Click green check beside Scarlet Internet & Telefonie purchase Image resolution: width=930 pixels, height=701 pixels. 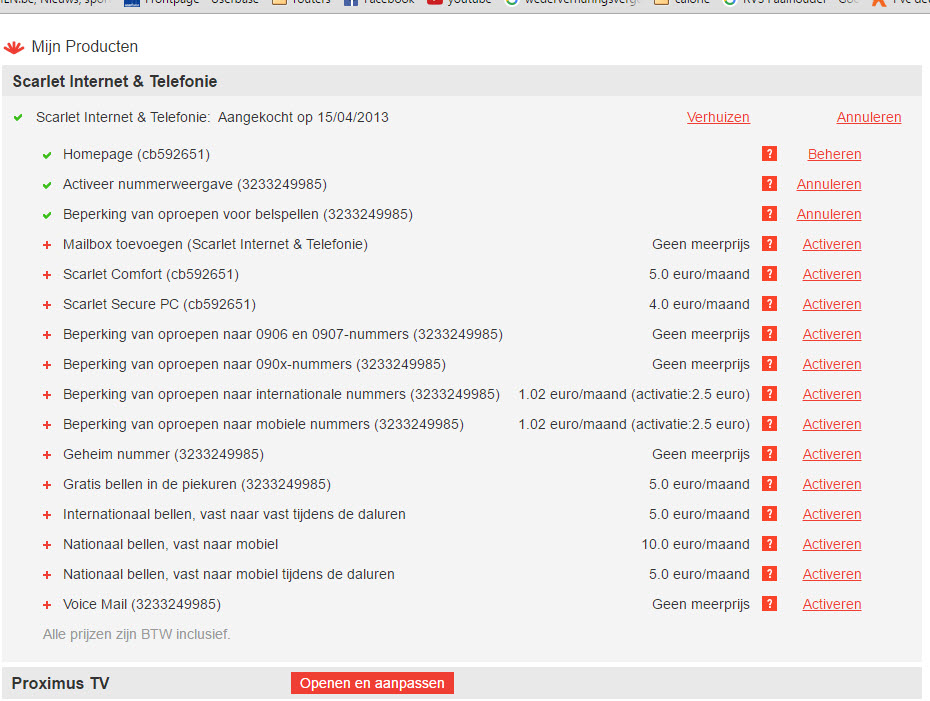coord(18,118)
